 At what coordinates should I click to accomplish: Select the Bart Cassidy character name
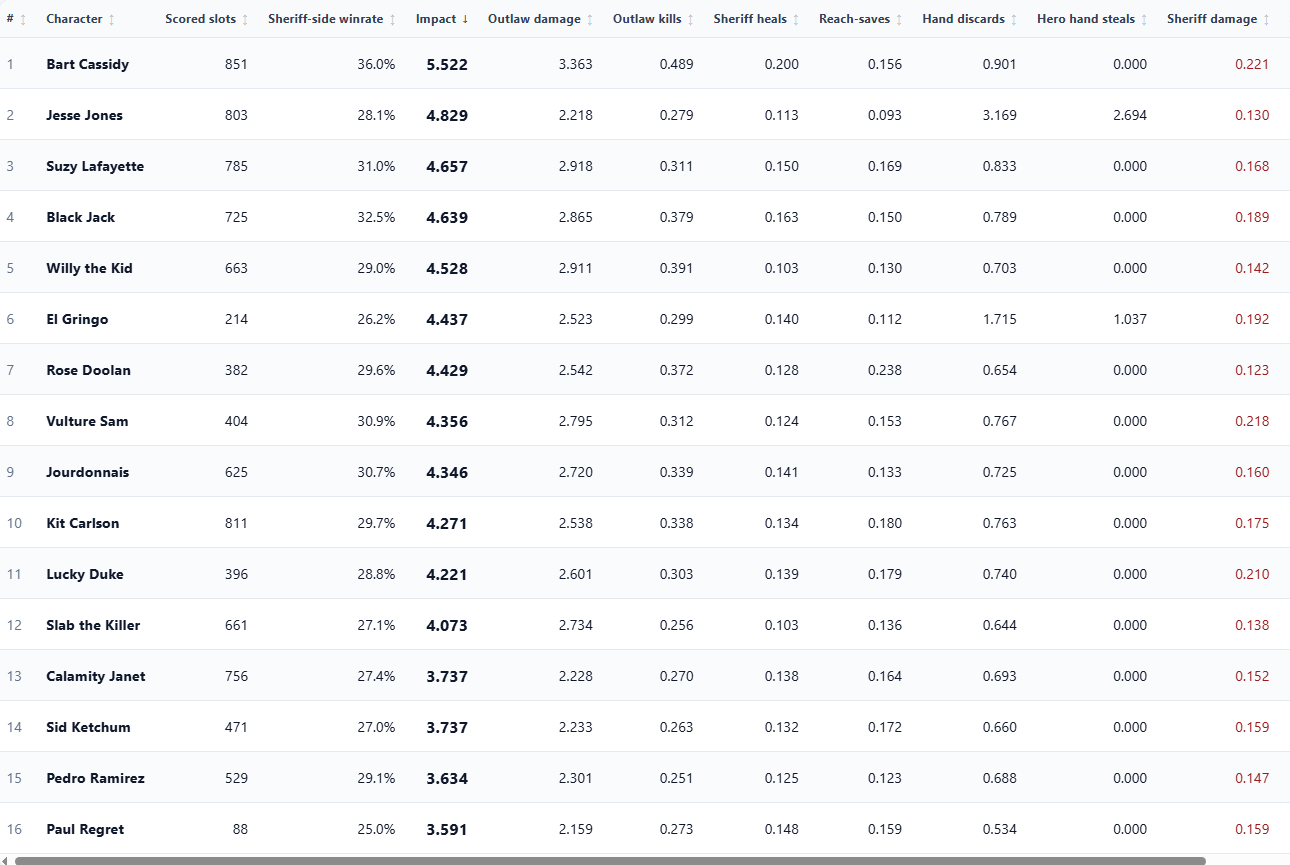(87, 64)
